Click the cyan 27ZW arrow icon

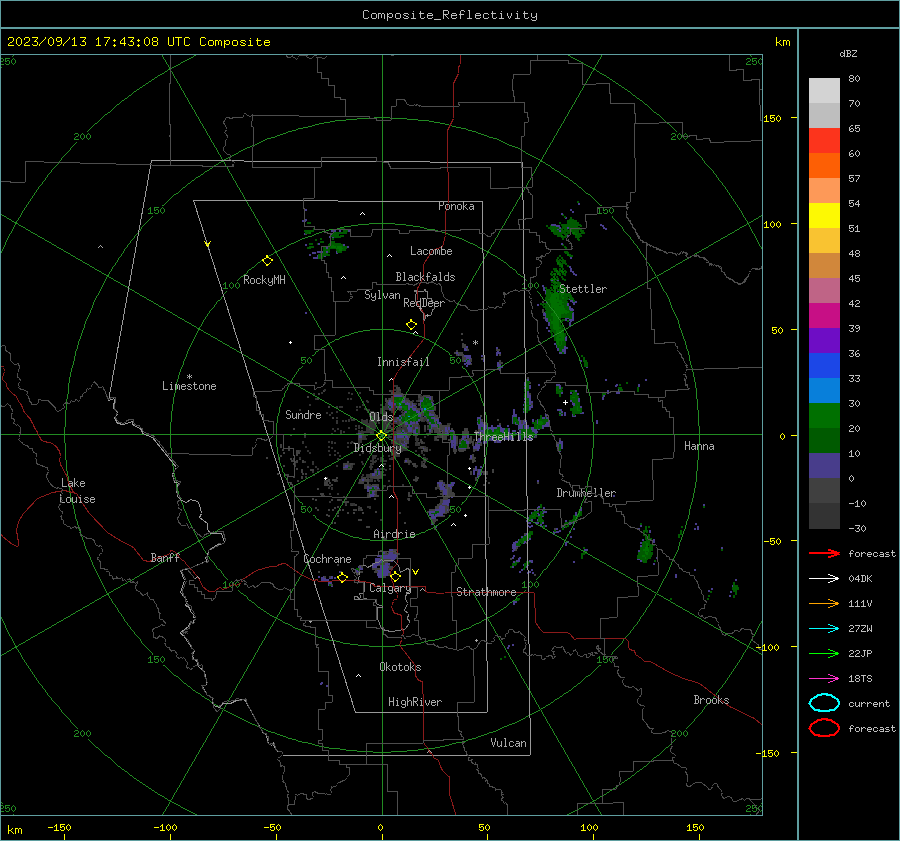[x=824, y=629]
